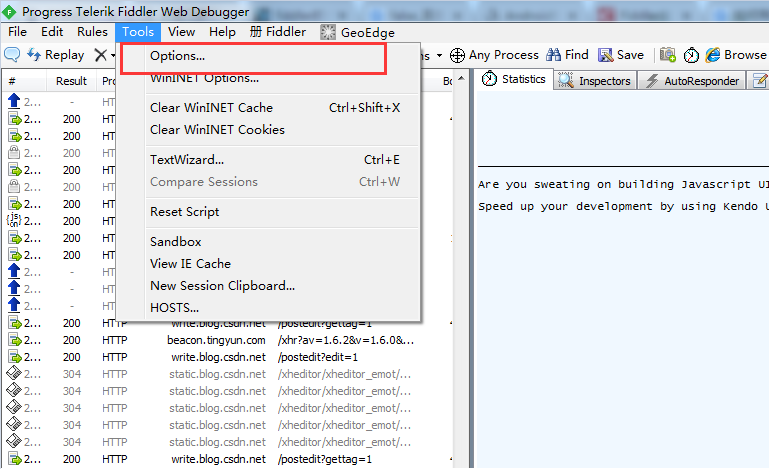Image resolution: width=774 pixels, height=469 pixels.
Task: Click the Save toolbar button
Action: coord(621,55)
